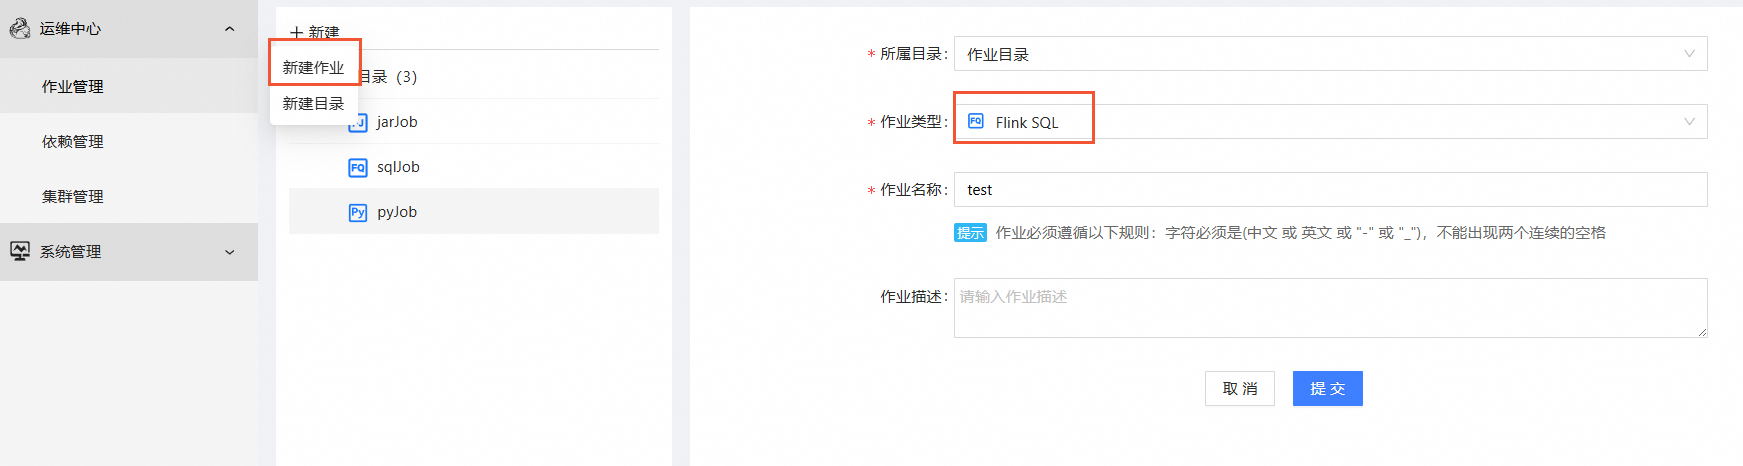Viewport: 1743px width, 466px height.
Task: Go to 集群管理 in the sidebar
Action: 72,197
